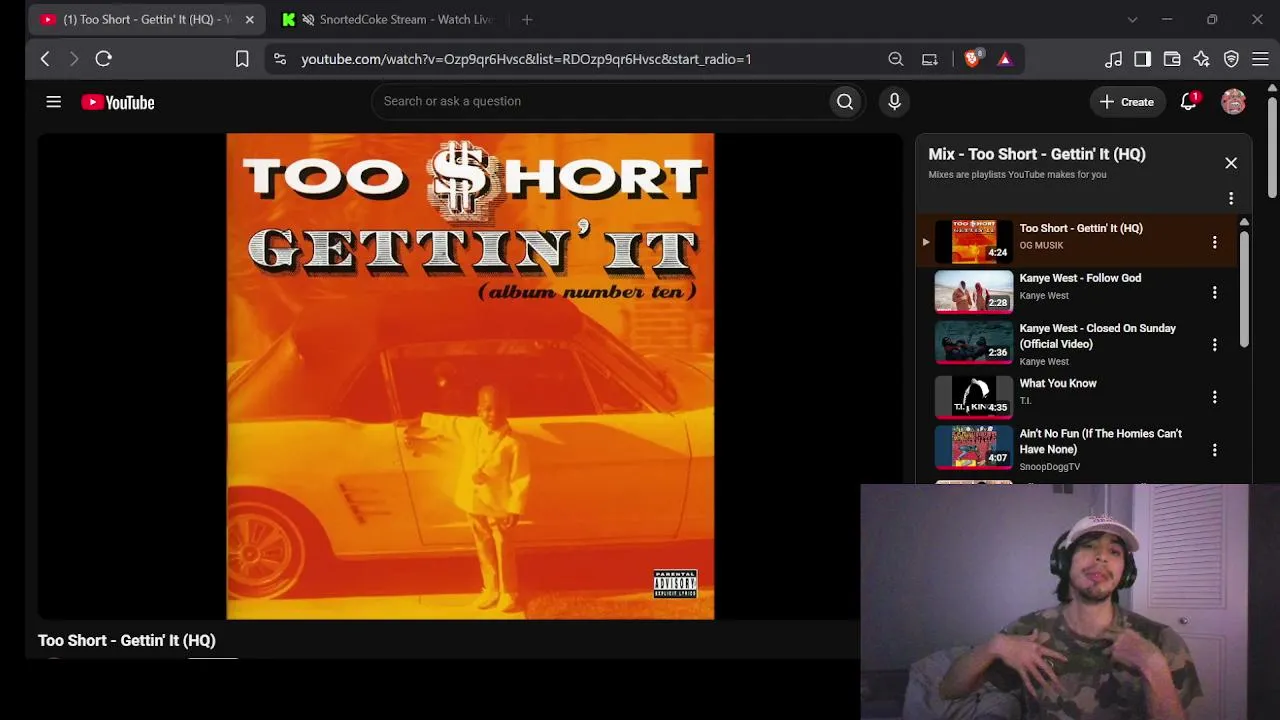This screenshot has width=1280, height=720.
Task: Open the browser hamburger main menu
Action: (1260, 59)
